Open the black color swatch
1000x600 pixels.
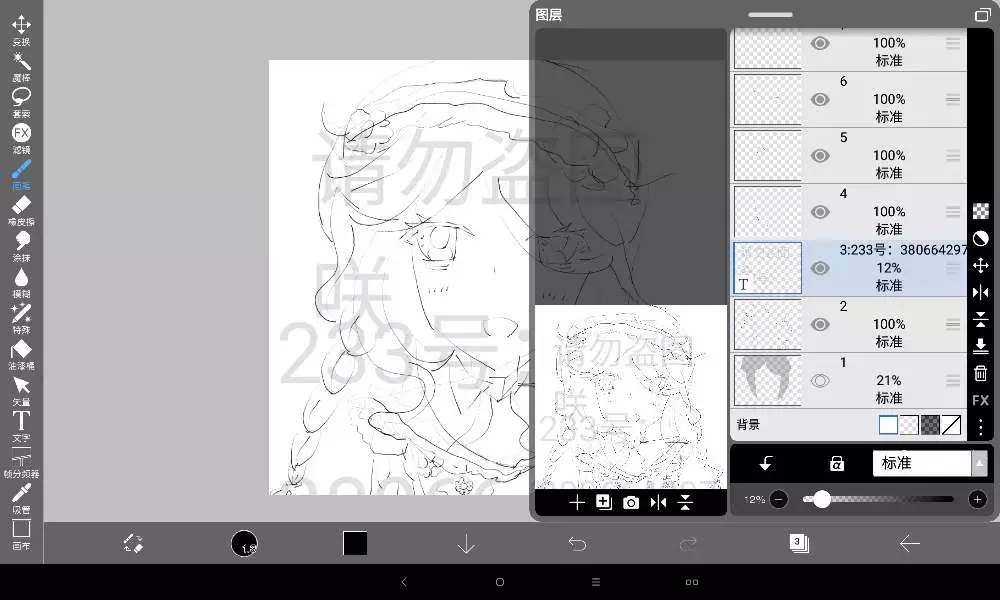pos(355,543)
